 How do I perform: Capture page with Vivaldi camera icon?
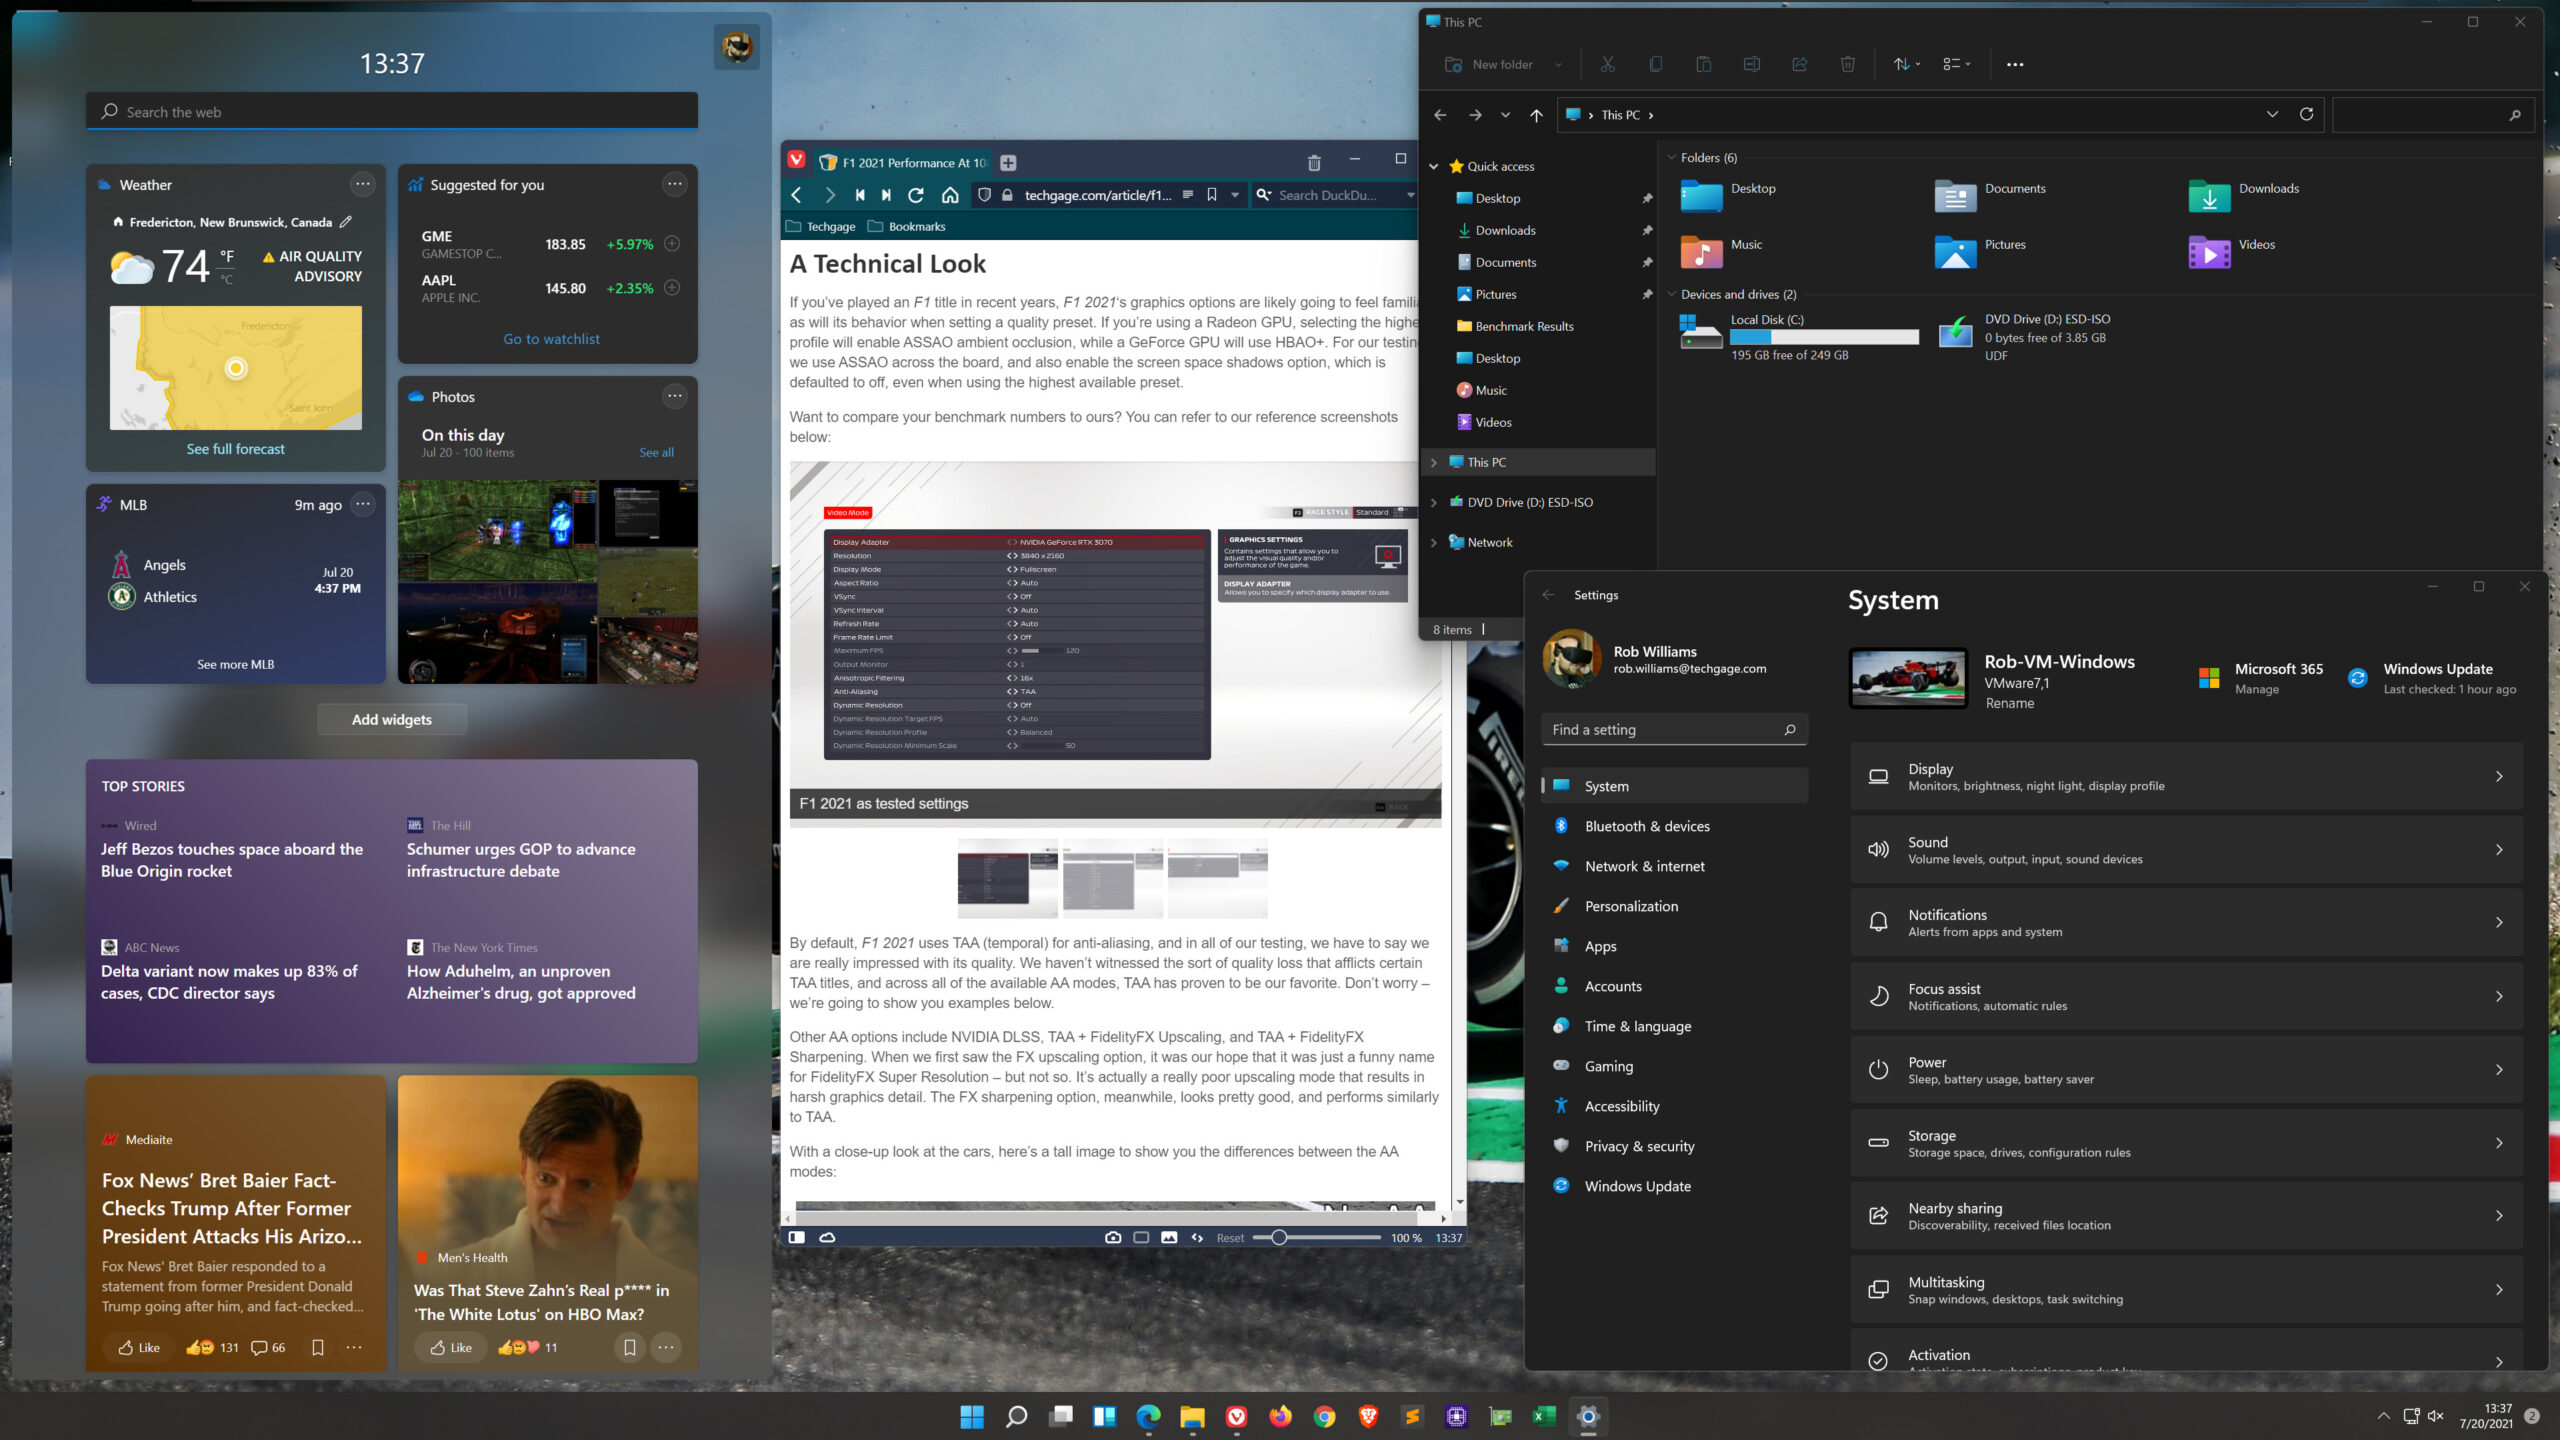coord(1112,1237)
